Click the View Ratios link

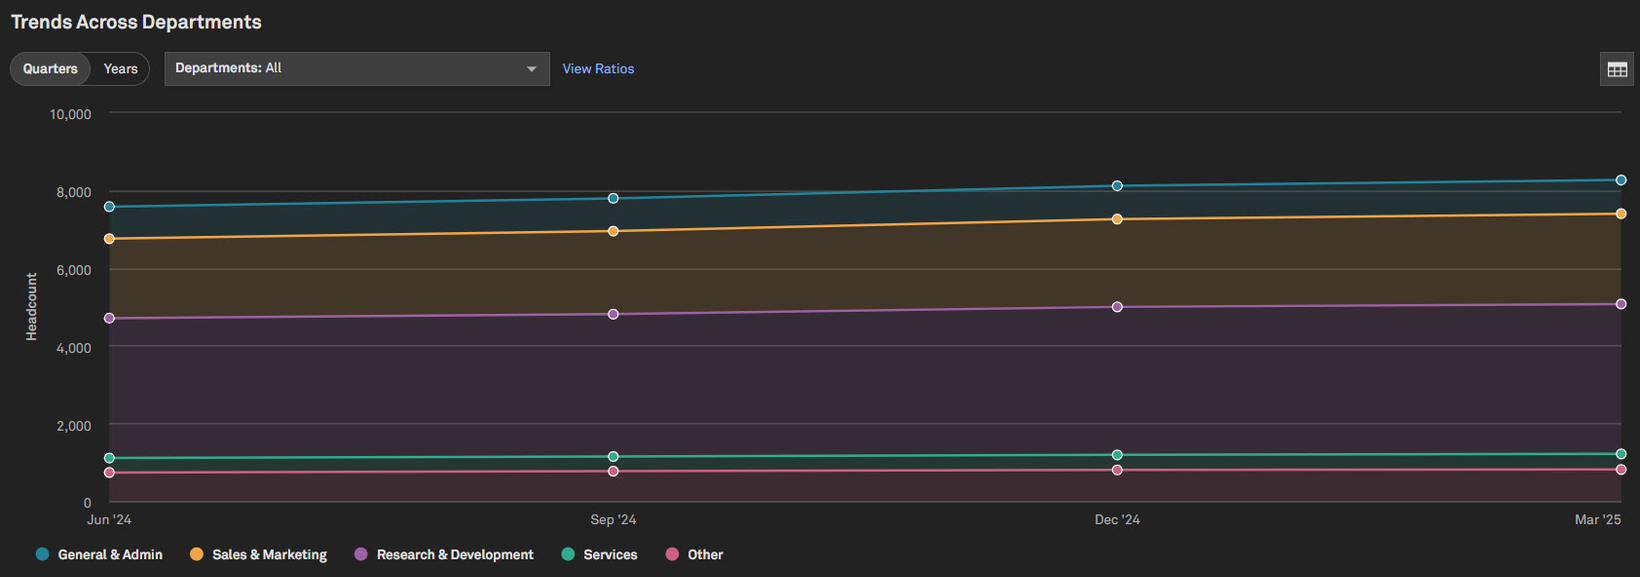(598, 69)
